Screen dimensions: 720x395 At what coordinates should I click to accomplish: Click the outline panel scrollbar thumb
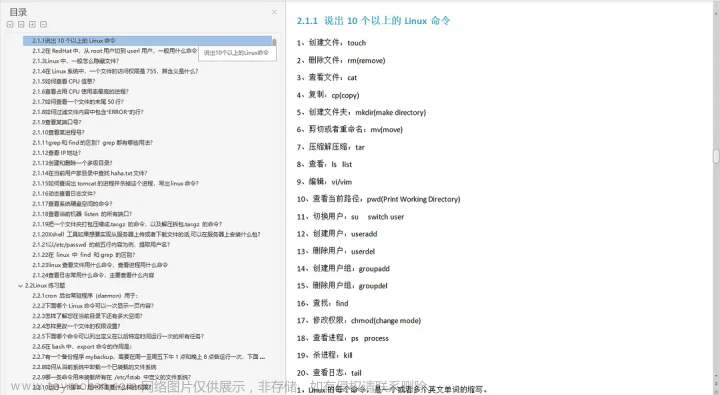tap(274, 42)
